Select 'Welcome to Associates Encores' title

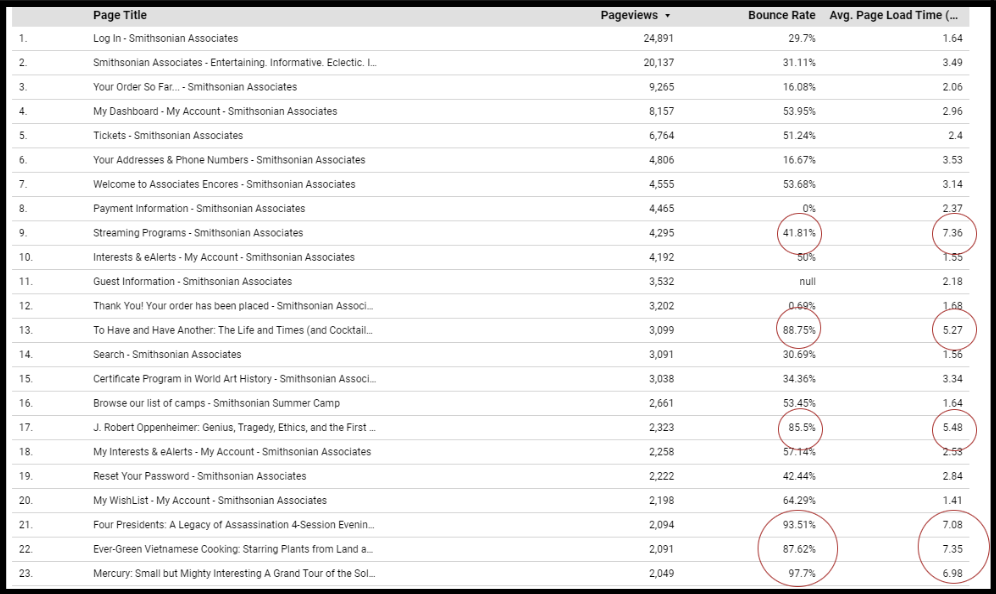[224, 184]
